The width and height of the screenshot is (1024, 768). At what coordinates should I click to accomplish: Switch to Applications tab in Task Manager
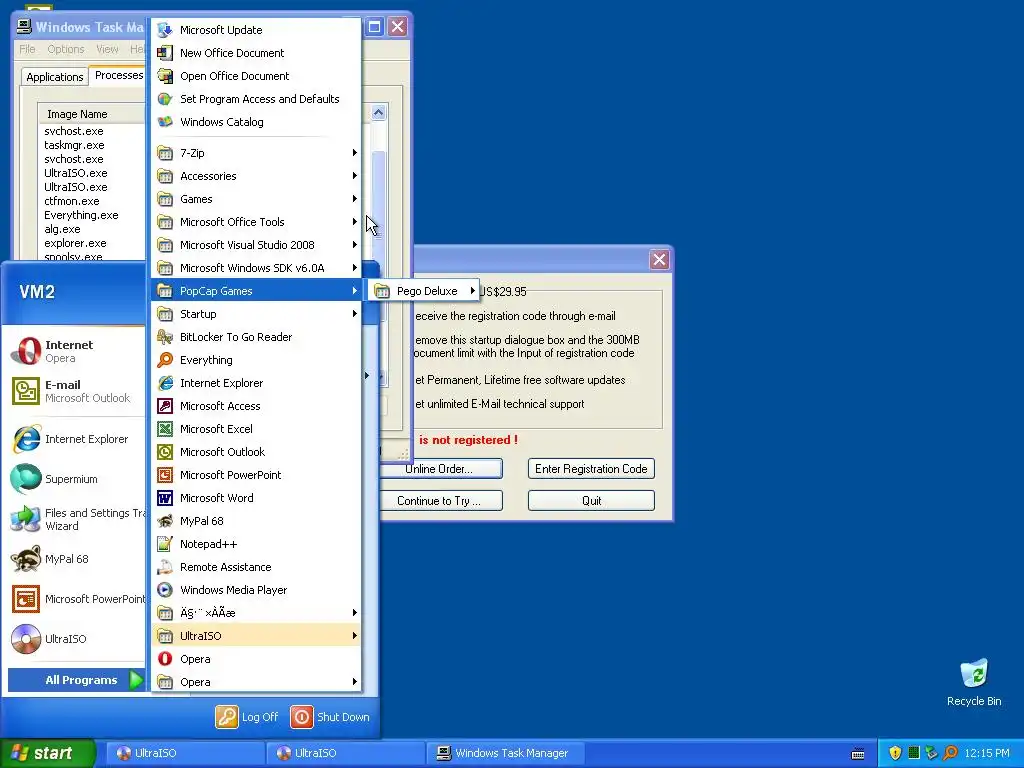[55, 77]
